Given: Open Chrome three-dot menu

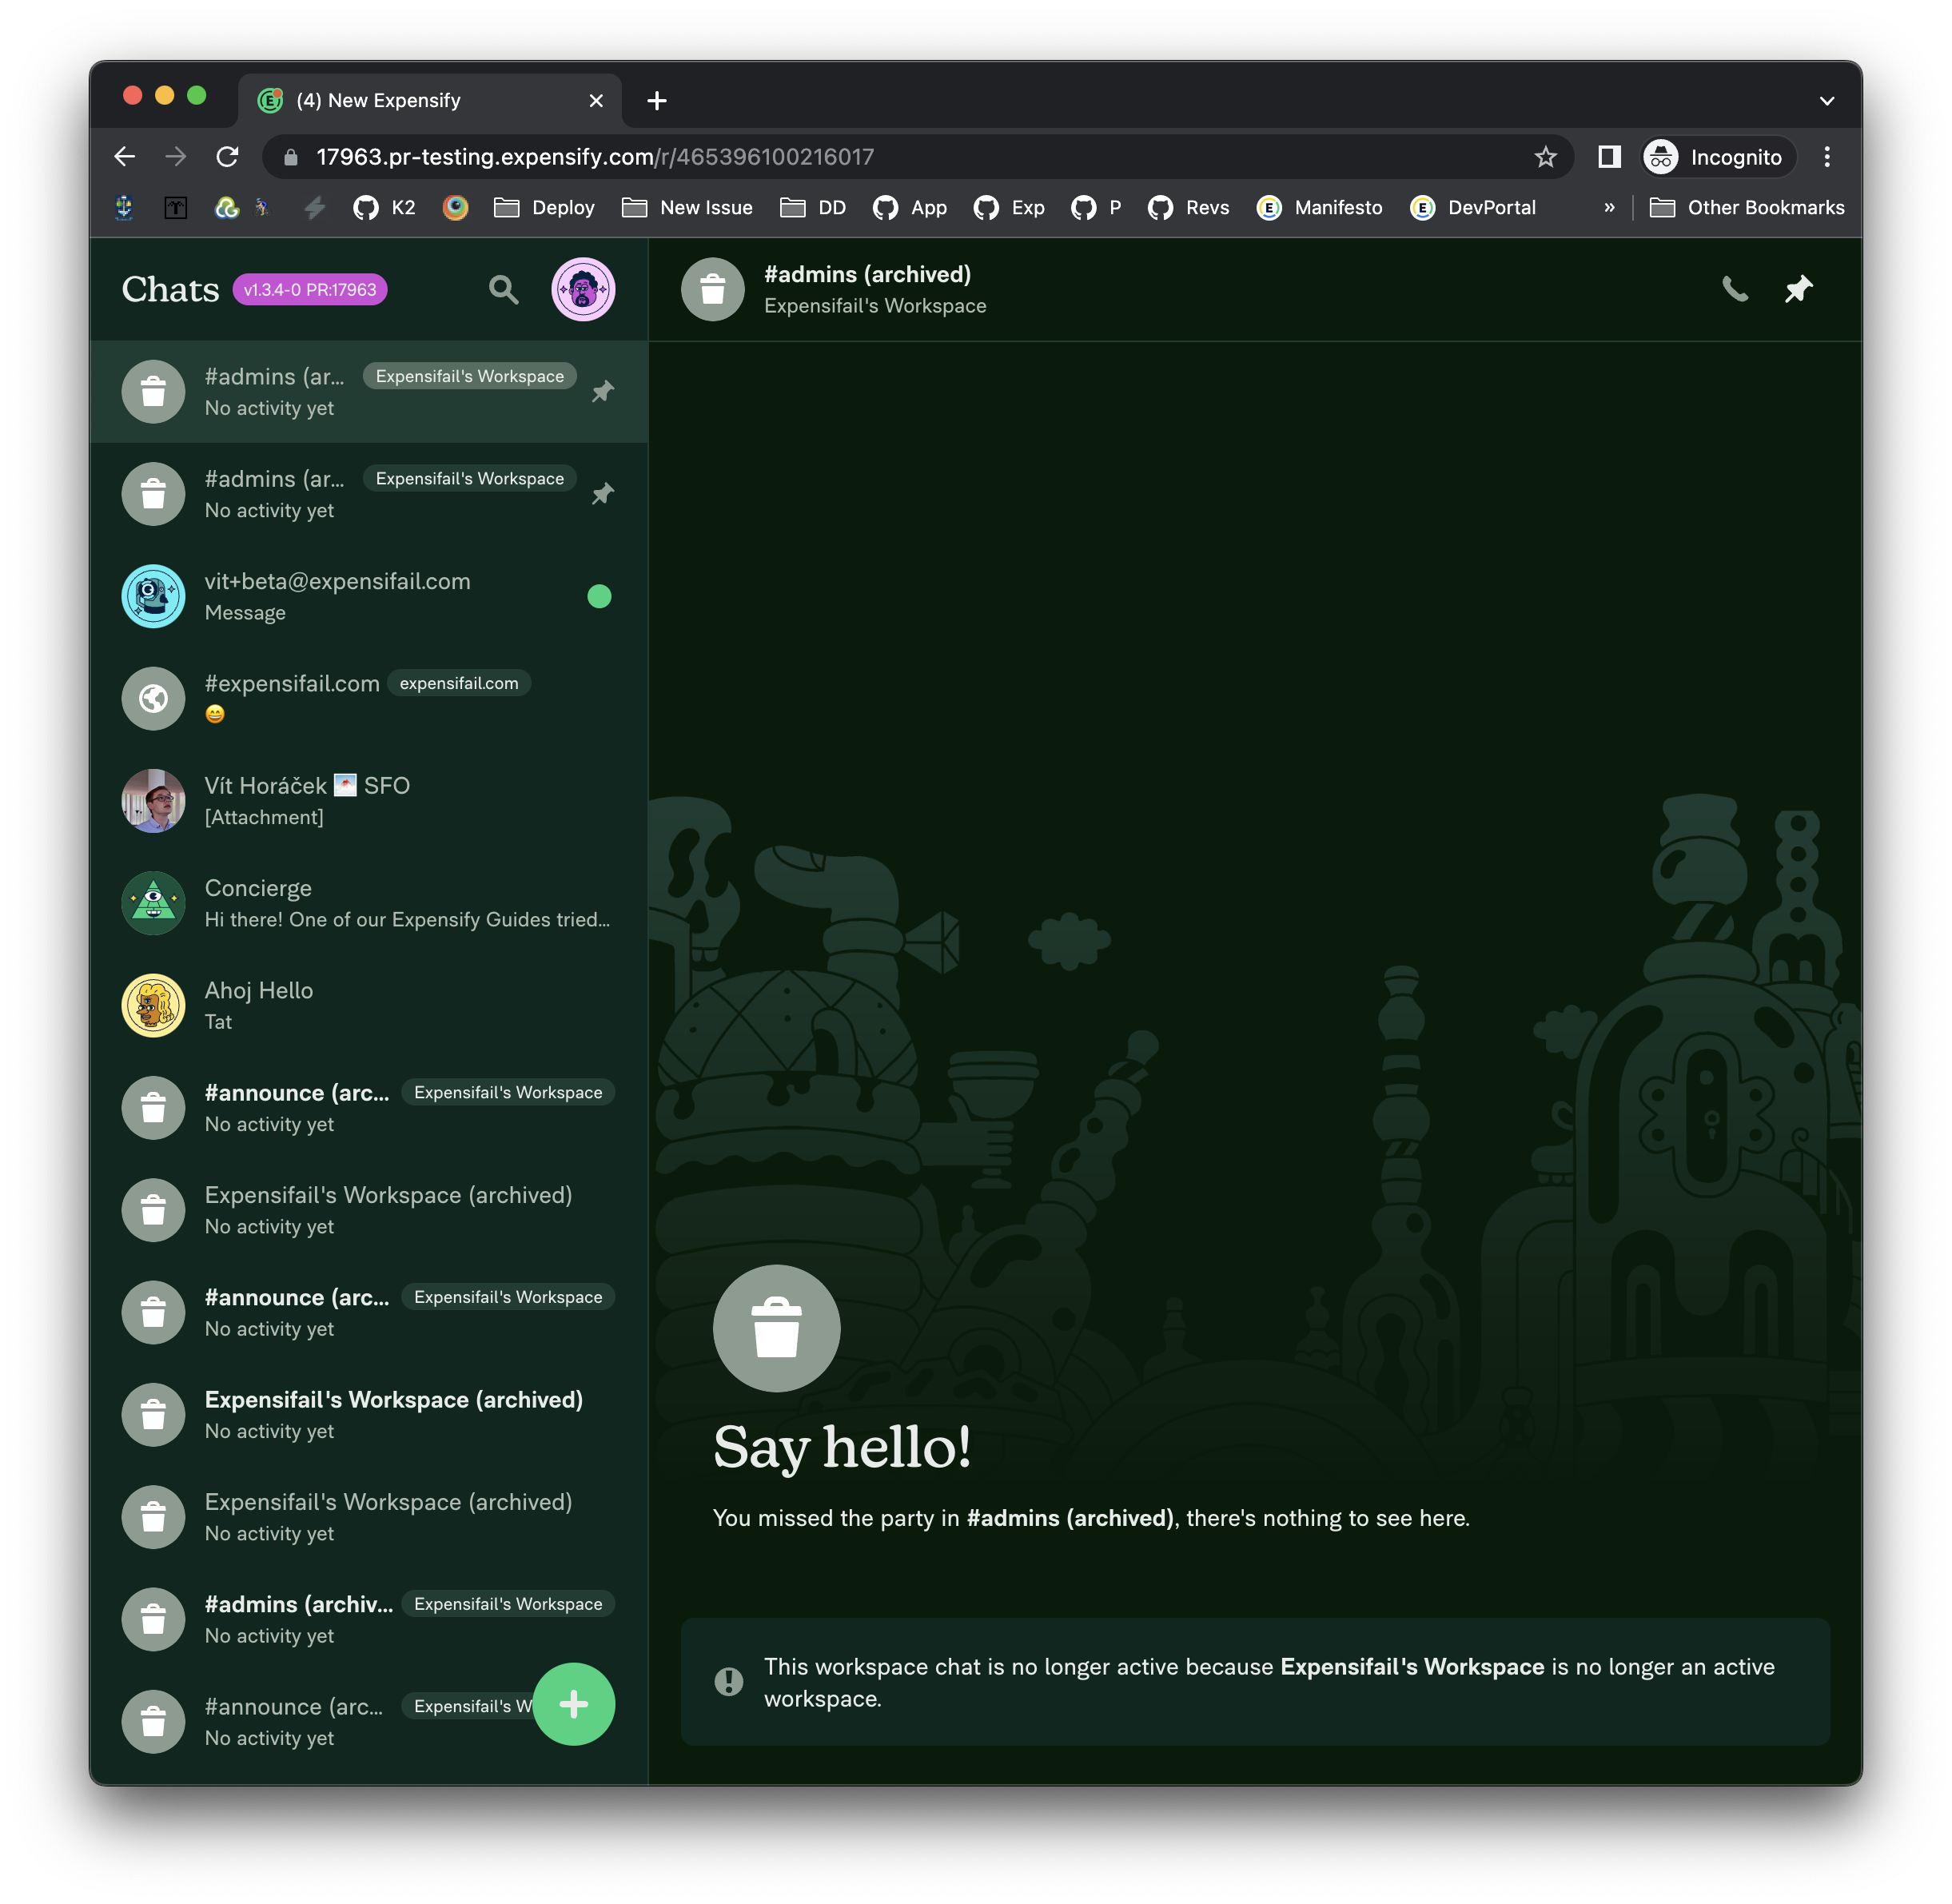Looking at the screenshot, I should click(x=1826, y=157).
